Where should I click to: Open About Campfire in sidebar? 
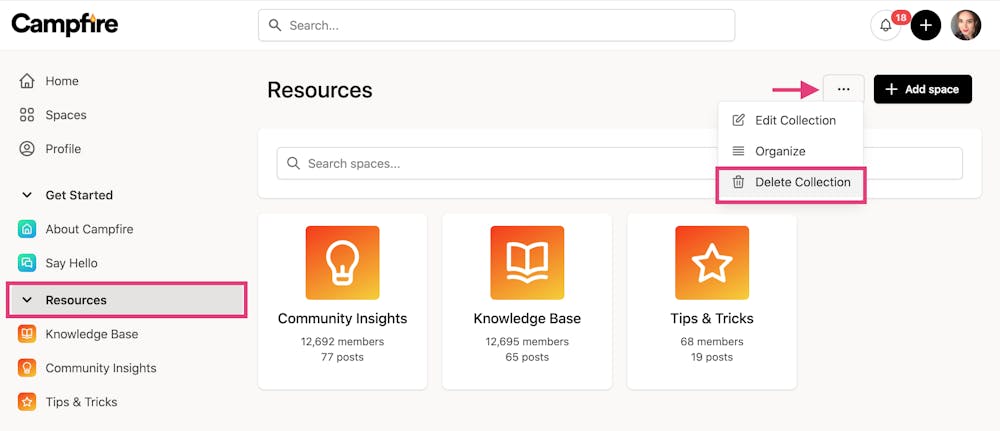point(89,229)
